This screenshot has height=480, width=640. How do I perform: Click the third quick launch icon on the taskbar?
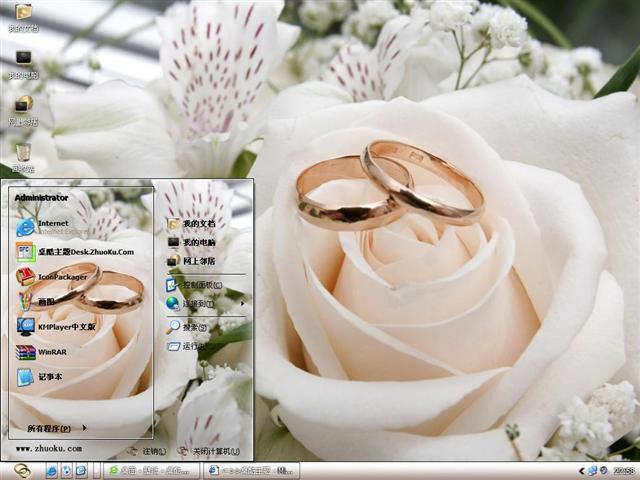click(x=81, y=471)
